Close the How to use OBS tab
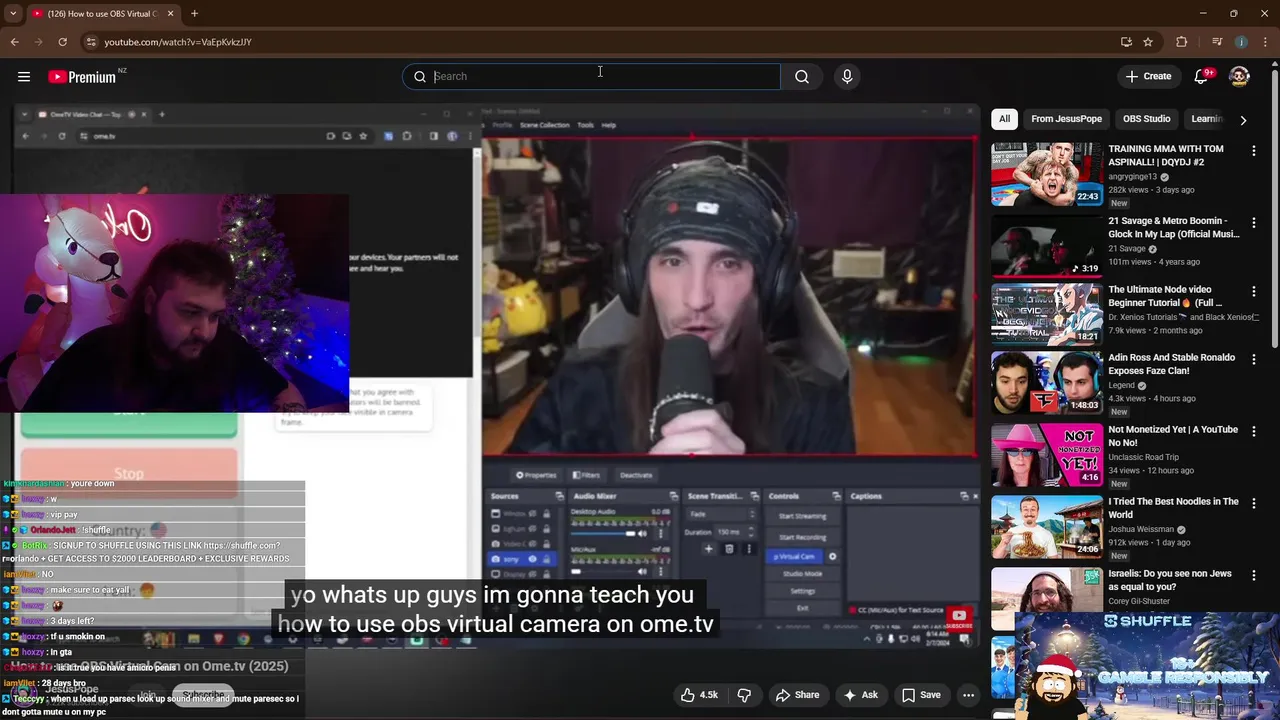Viewport: 1280px width, 720px height. 170,14
